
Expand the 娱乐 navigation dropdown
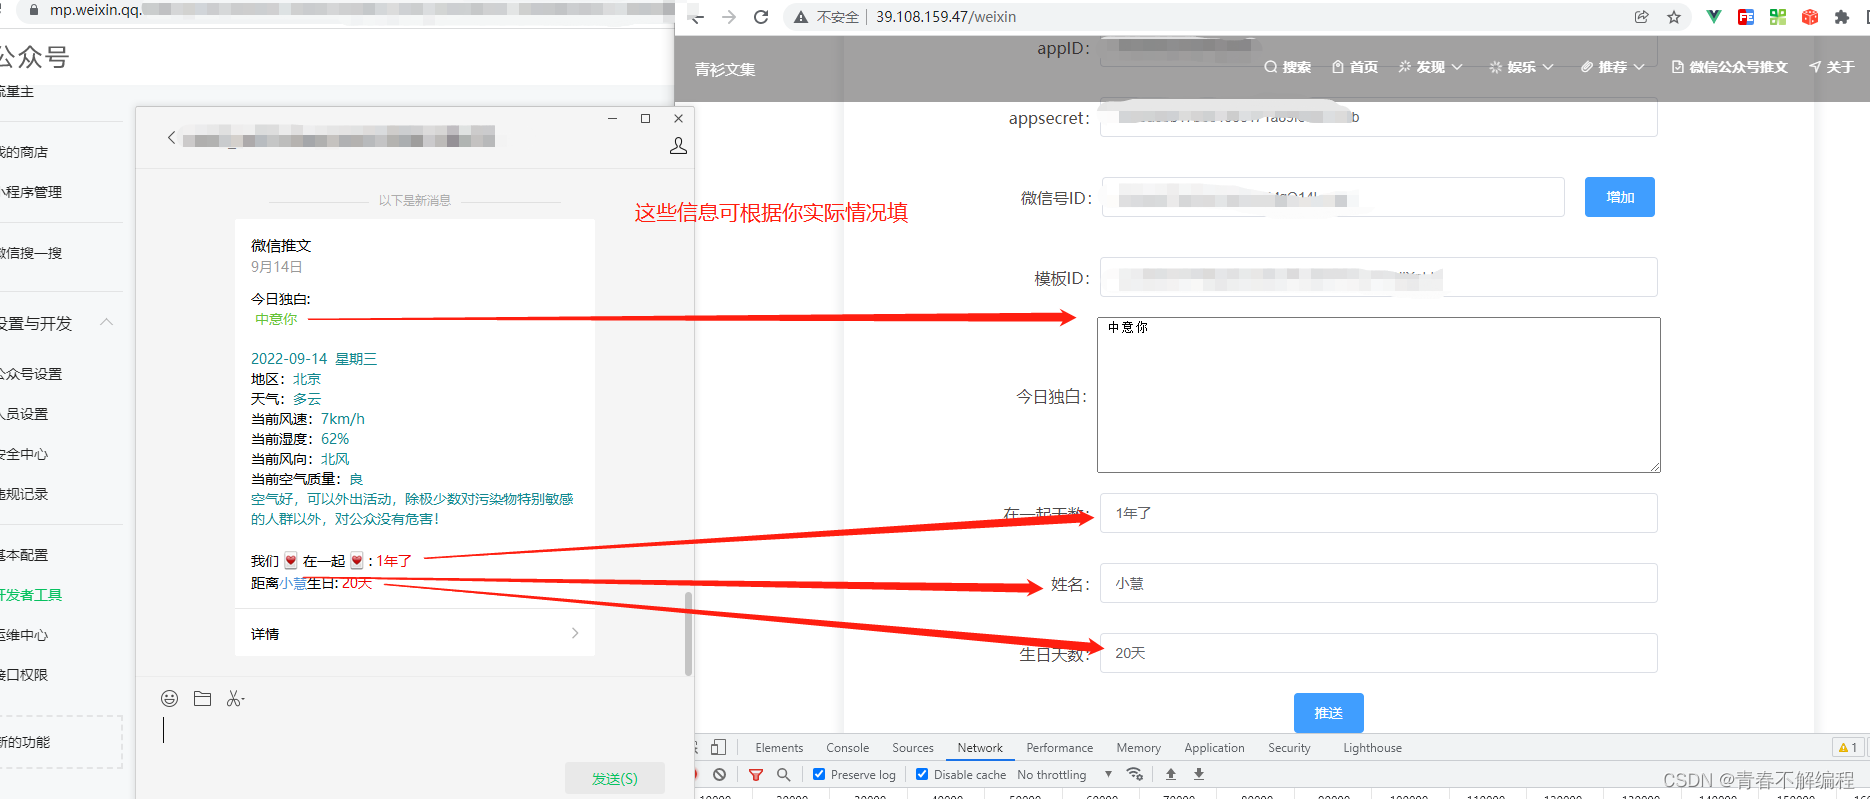1521,67
